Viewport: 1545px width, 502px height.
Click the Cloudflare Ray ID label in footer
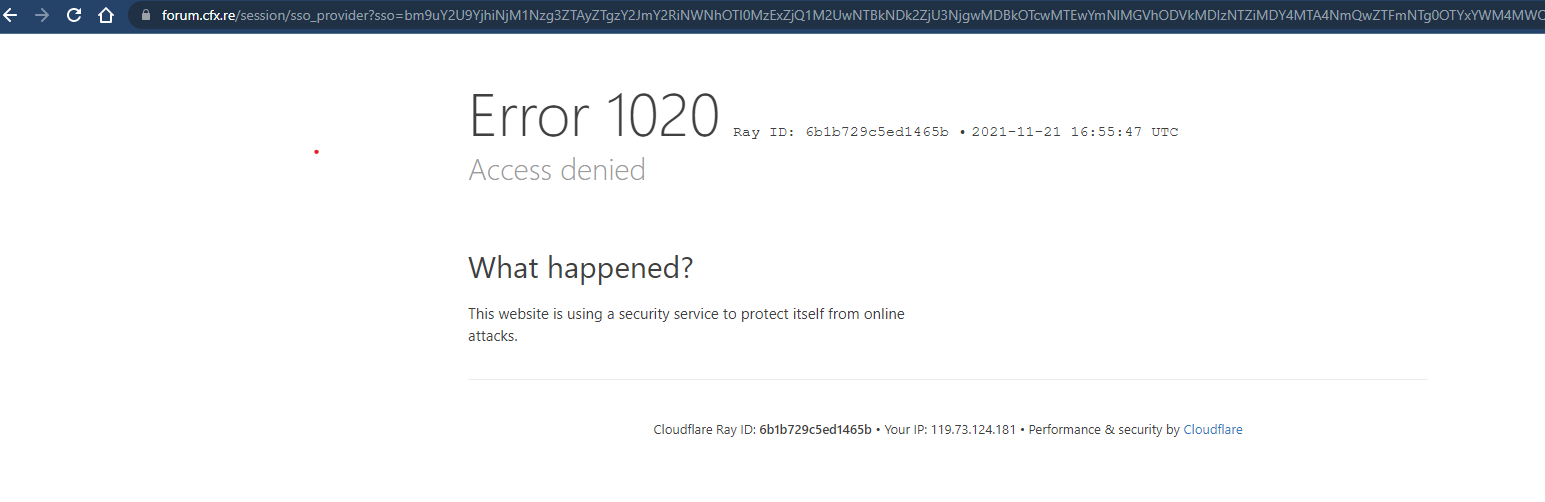point(704,430)
